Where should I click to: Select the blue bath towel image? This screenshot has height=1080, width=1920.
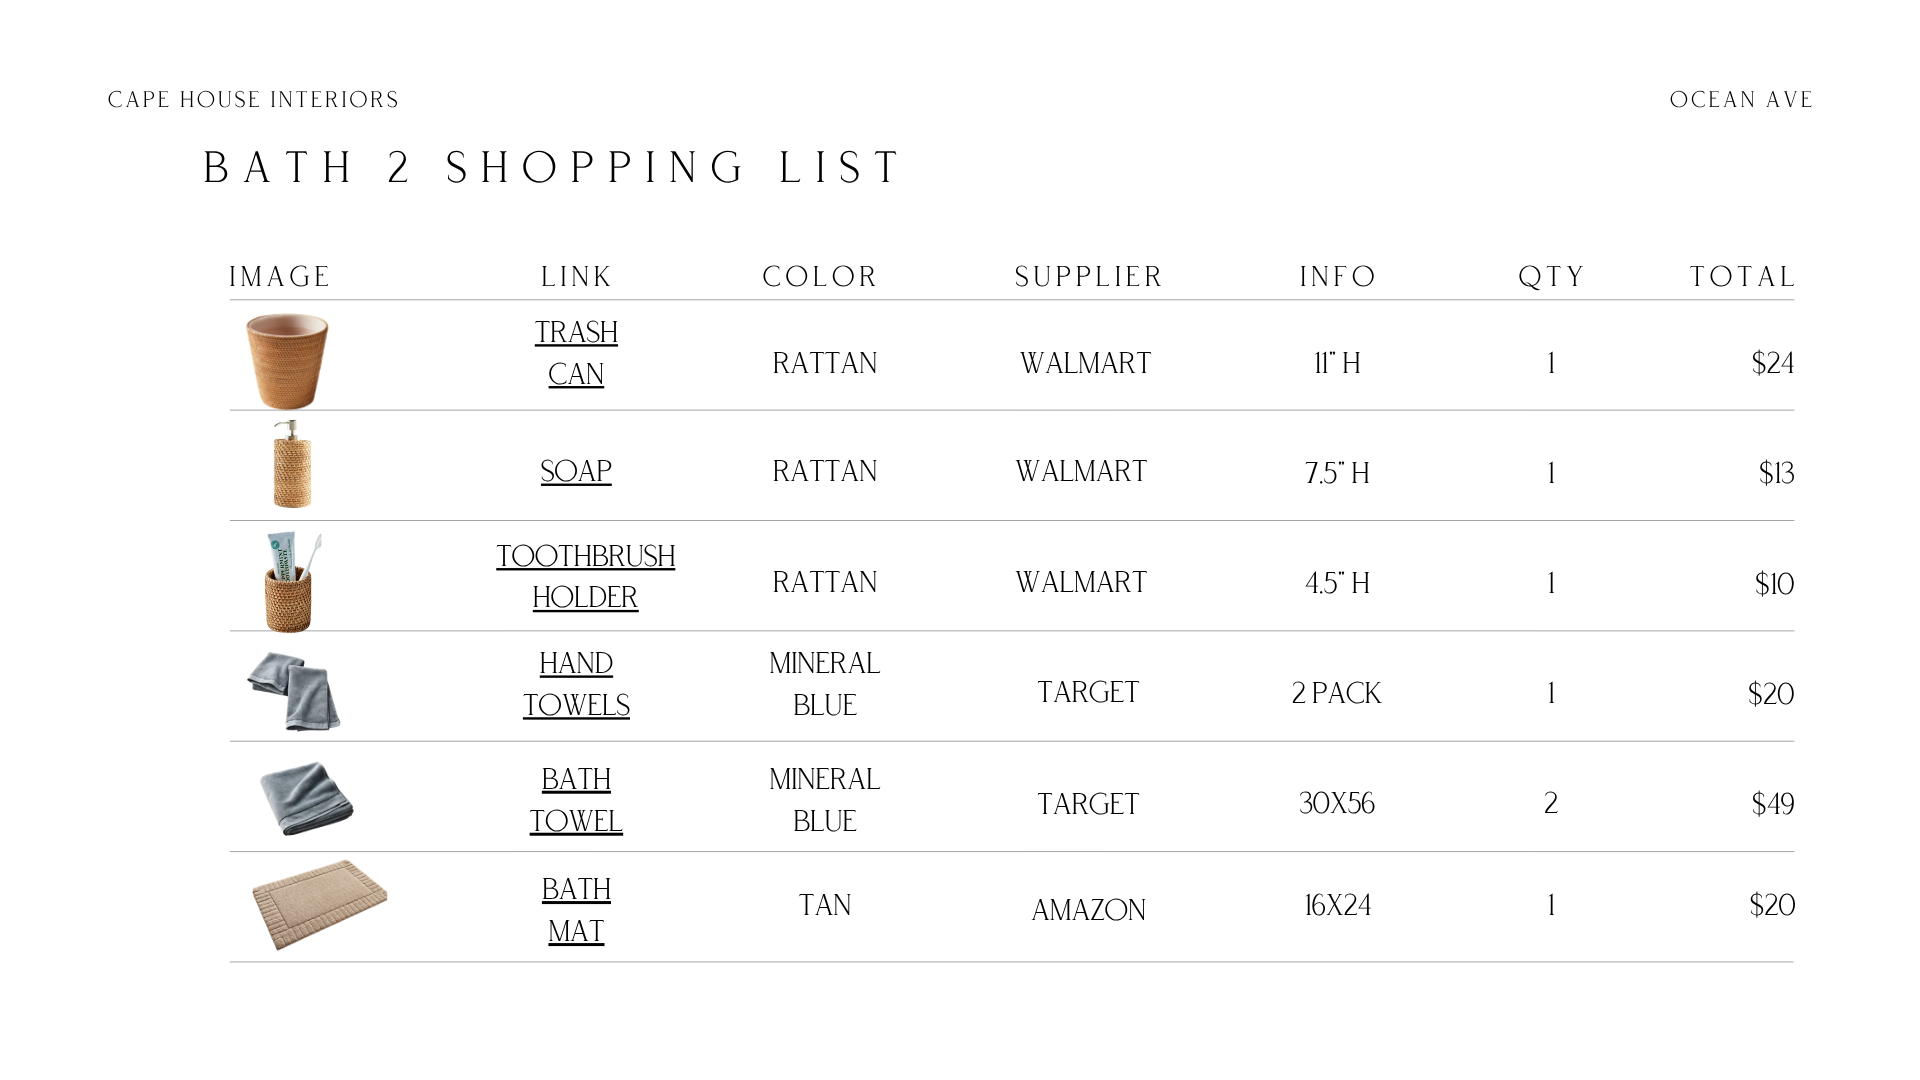306,798
